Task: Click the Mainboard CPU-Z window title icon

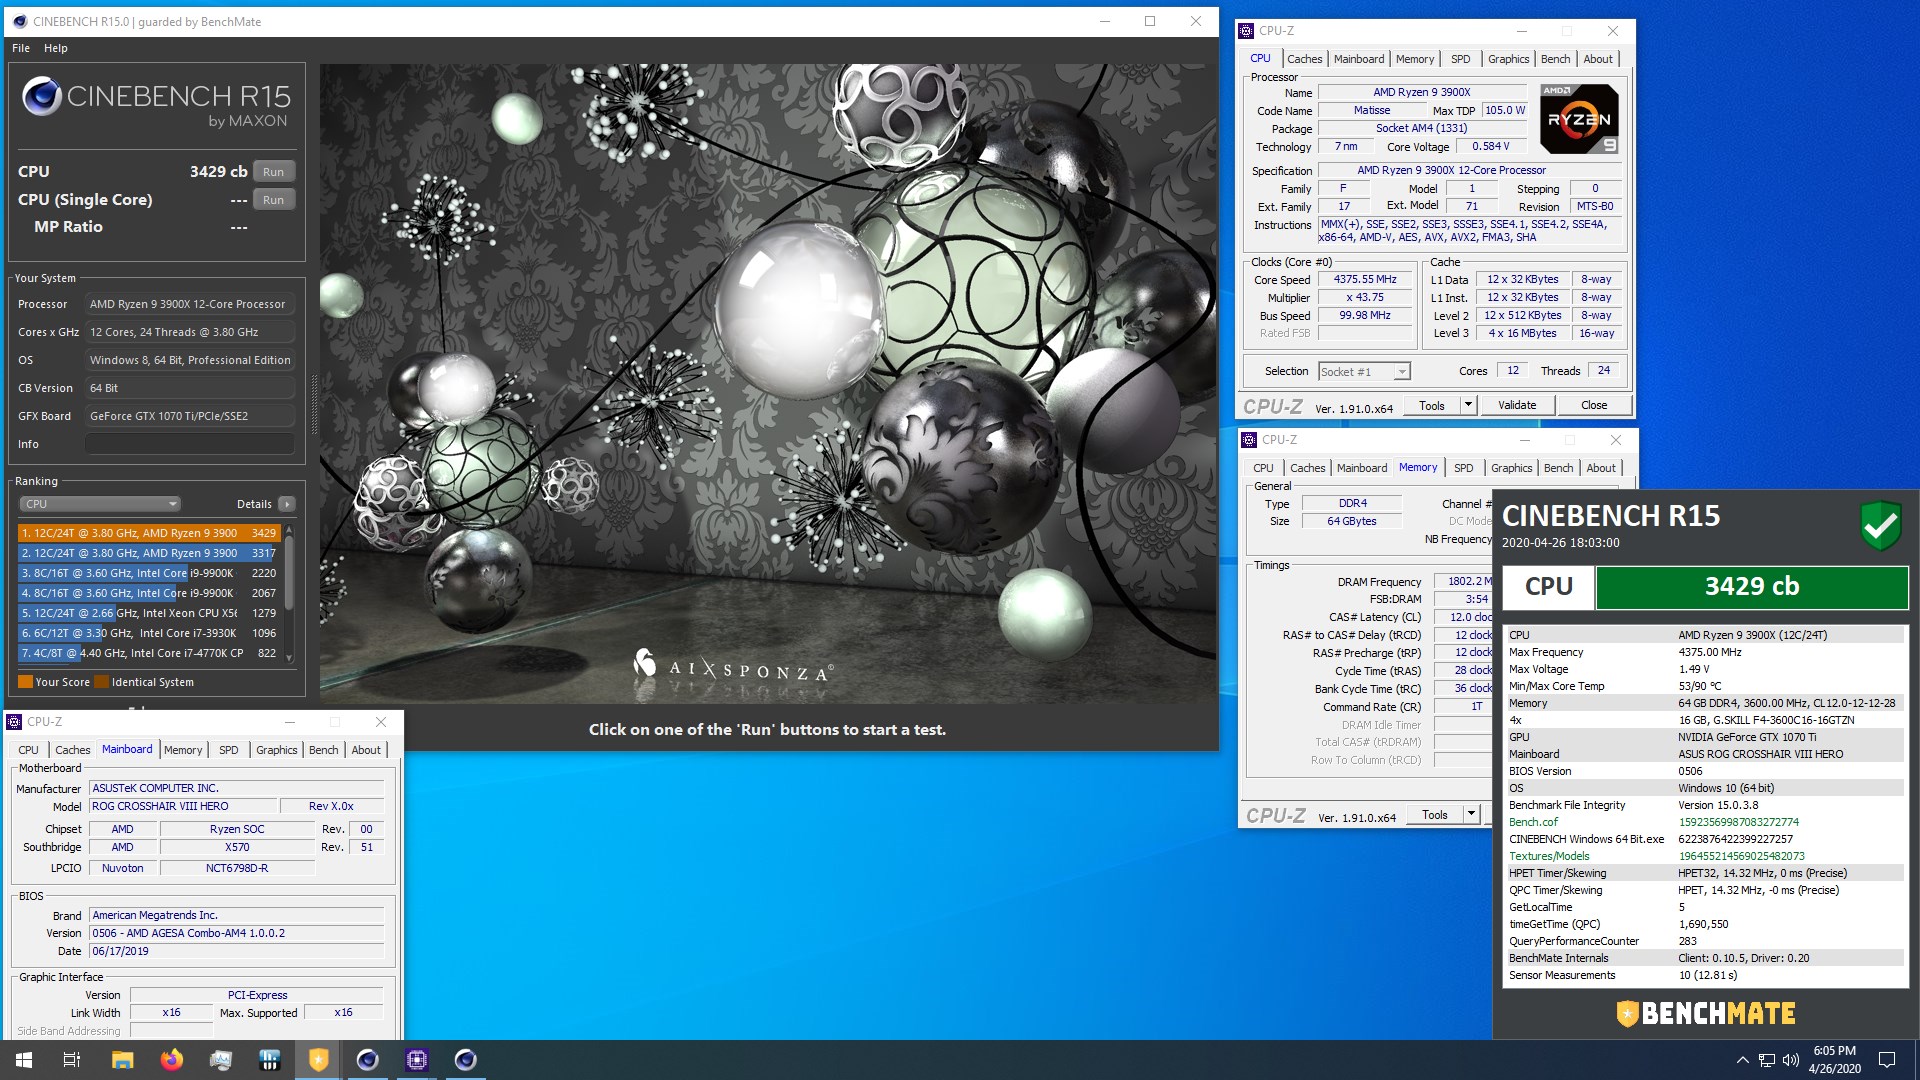Action: pyautogui.click(x=14, y=722)
